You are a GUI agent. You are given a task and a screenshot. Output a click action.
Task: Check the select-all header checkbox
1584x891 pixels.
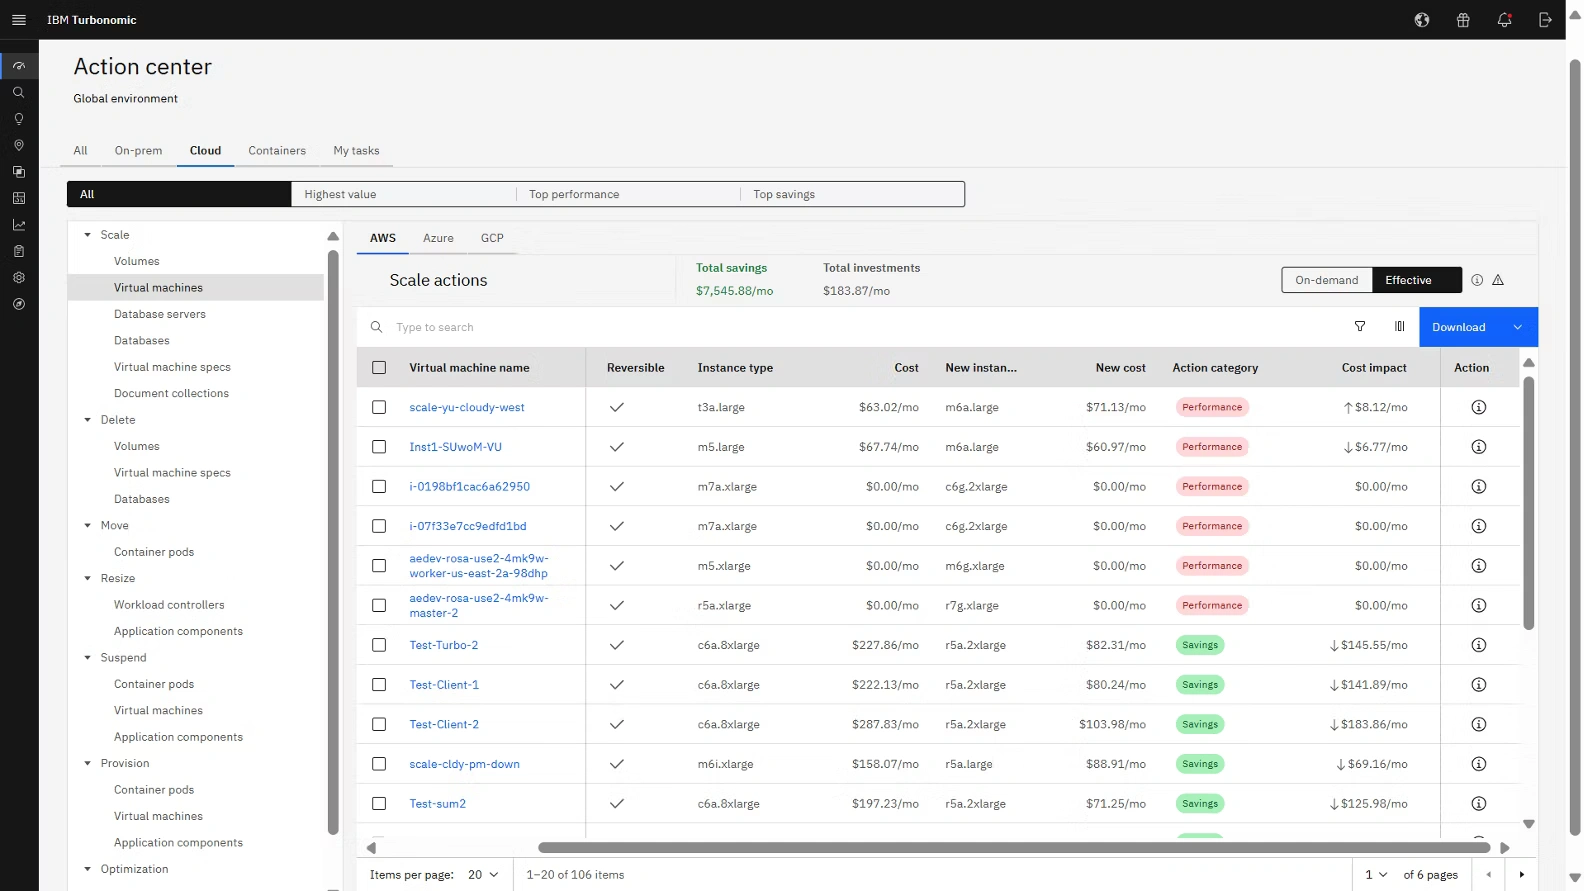379,368
